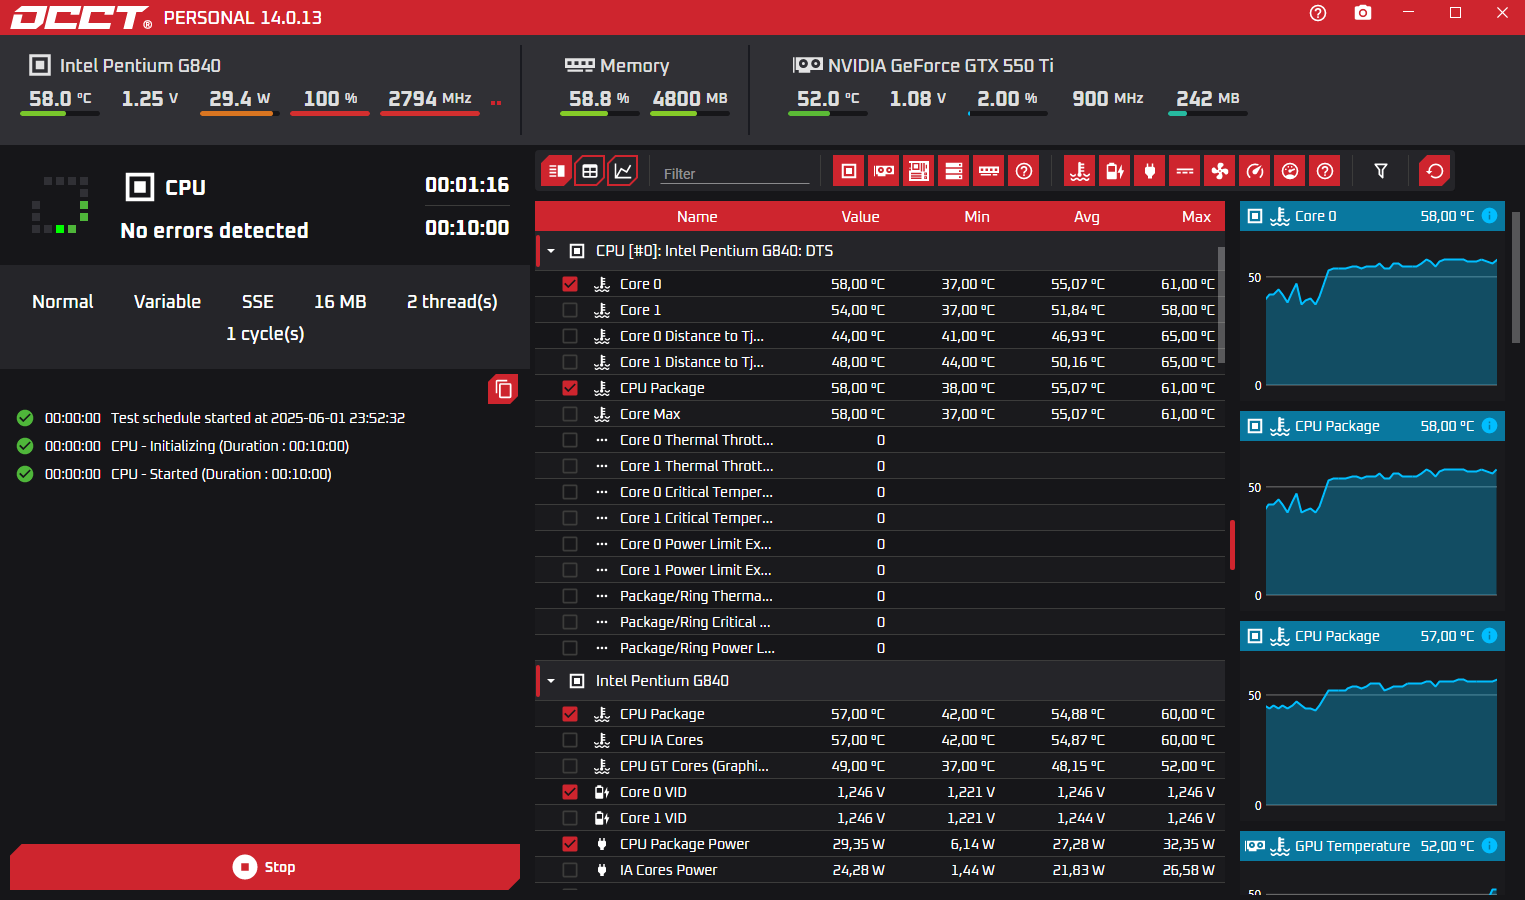
Task: Collapse the CPU [#0] DTS sensor group
Action: [551, 251]
